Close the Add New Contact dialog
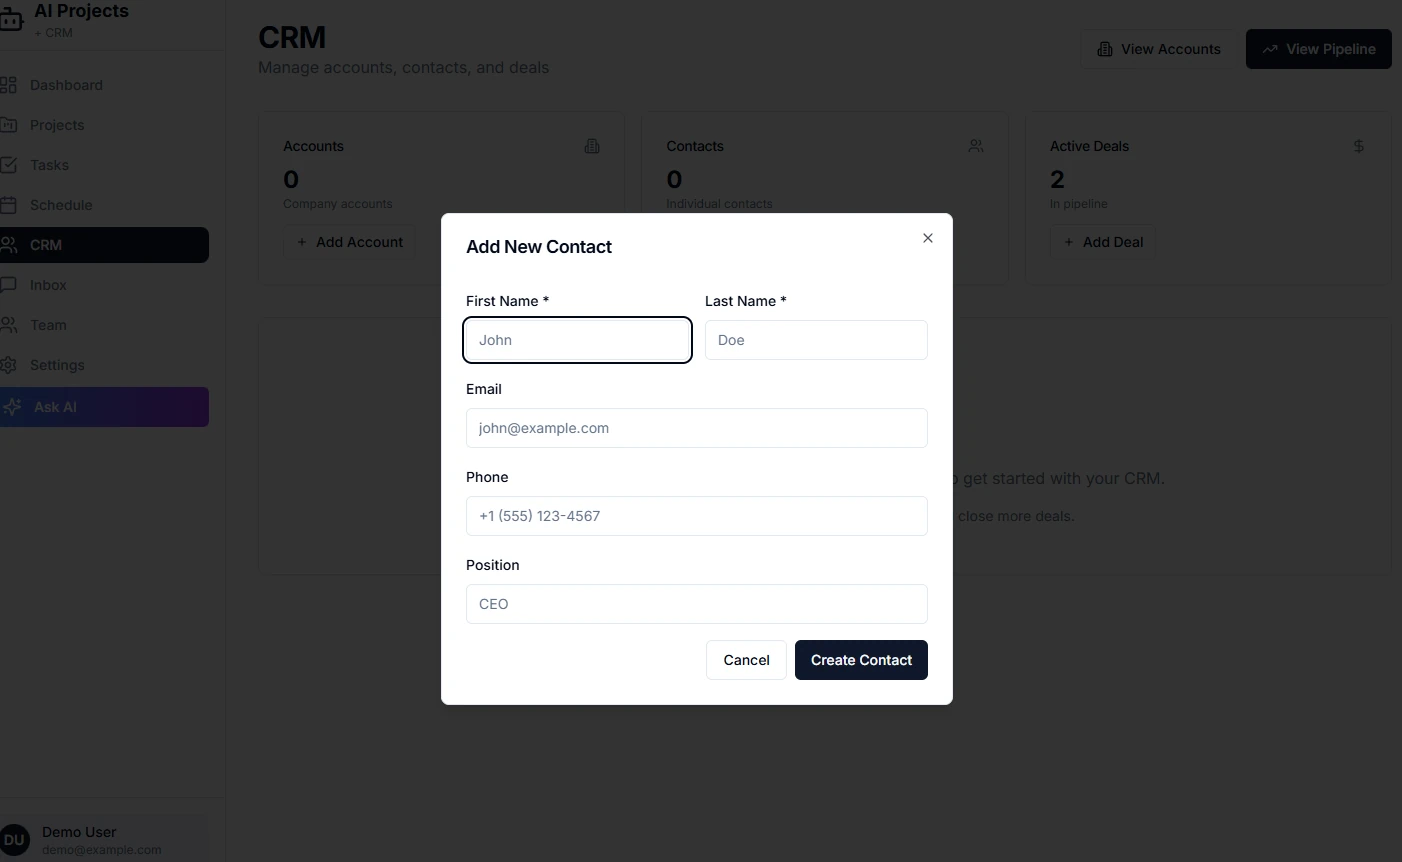The height and width of the screenshot is (862, 1402). 928,238
